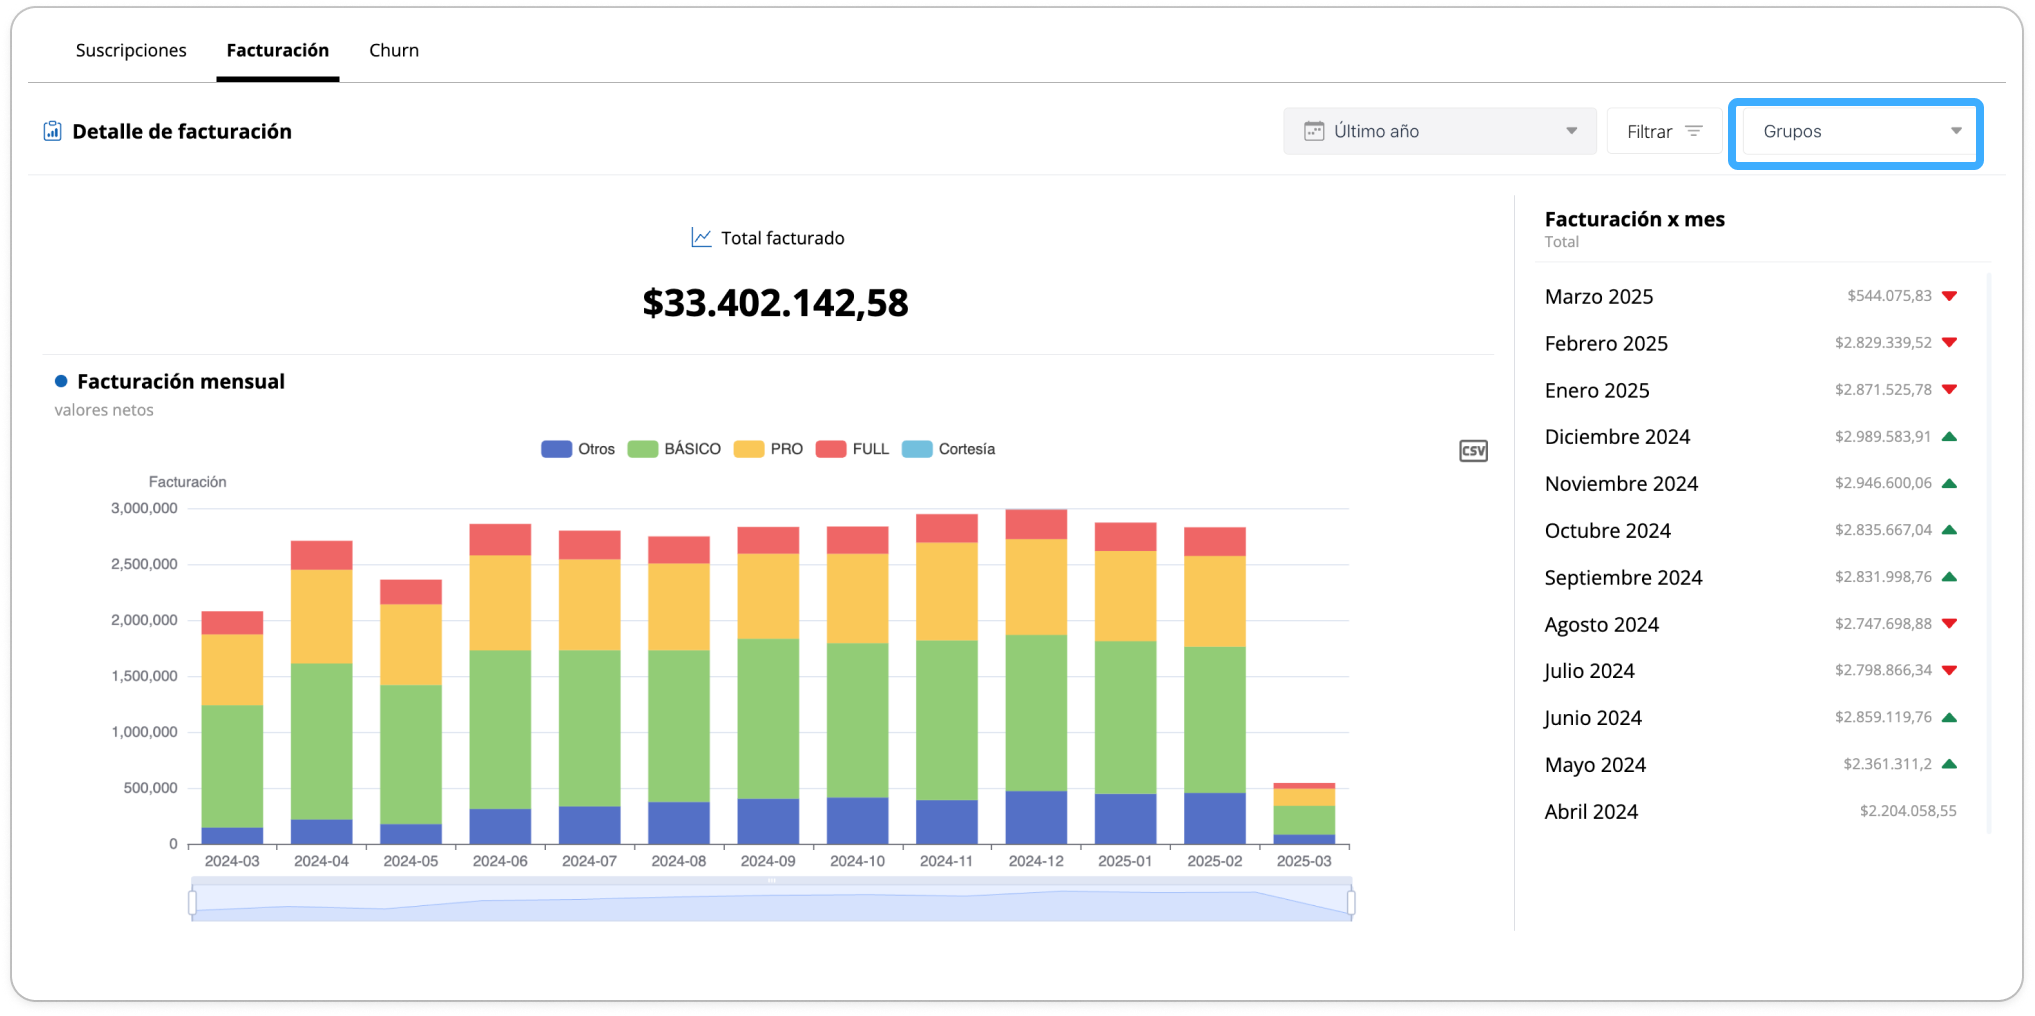Image resolution: width=2035 pixels, height=1016 pixels.
Task: Select the Facturación tab
Action: click(x=278, y=50)
